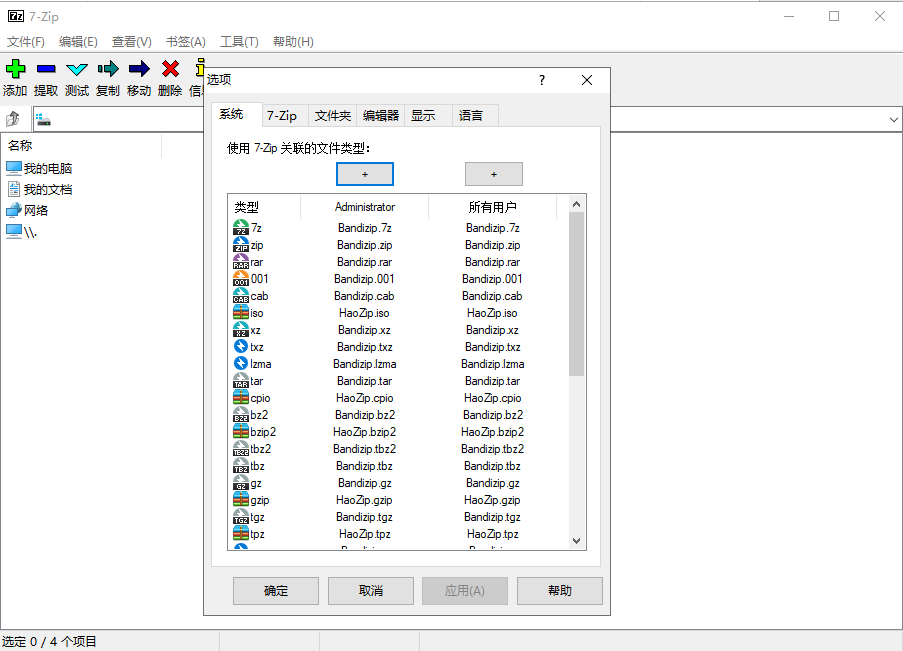Switch to the 编辑器 tab
This screenshot has height=651, width=903.
(381, 116)
